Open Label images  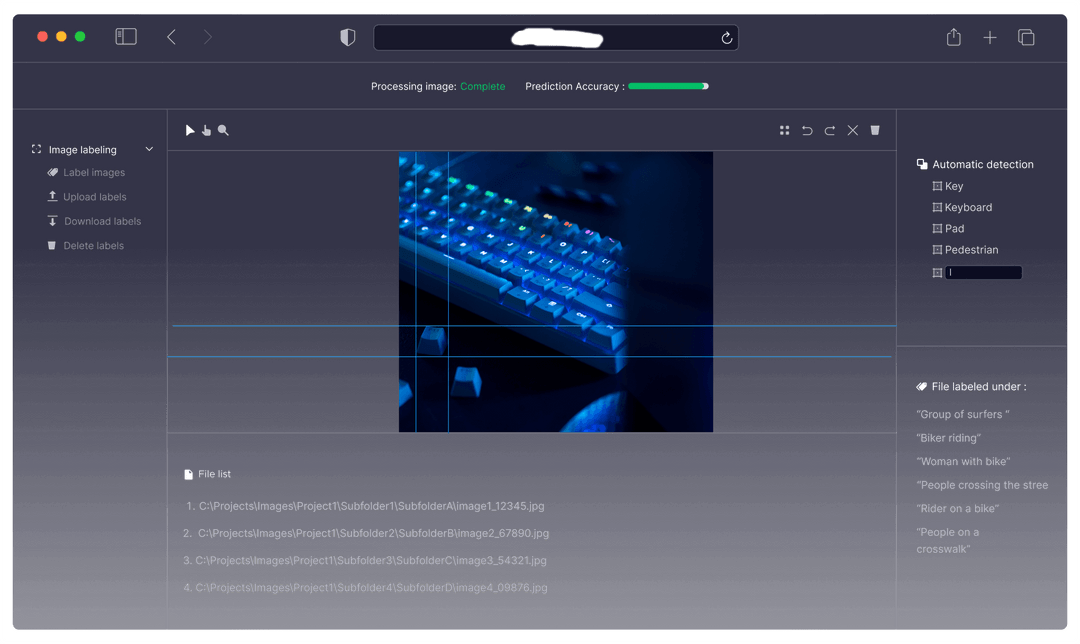[x=87, y=172]
